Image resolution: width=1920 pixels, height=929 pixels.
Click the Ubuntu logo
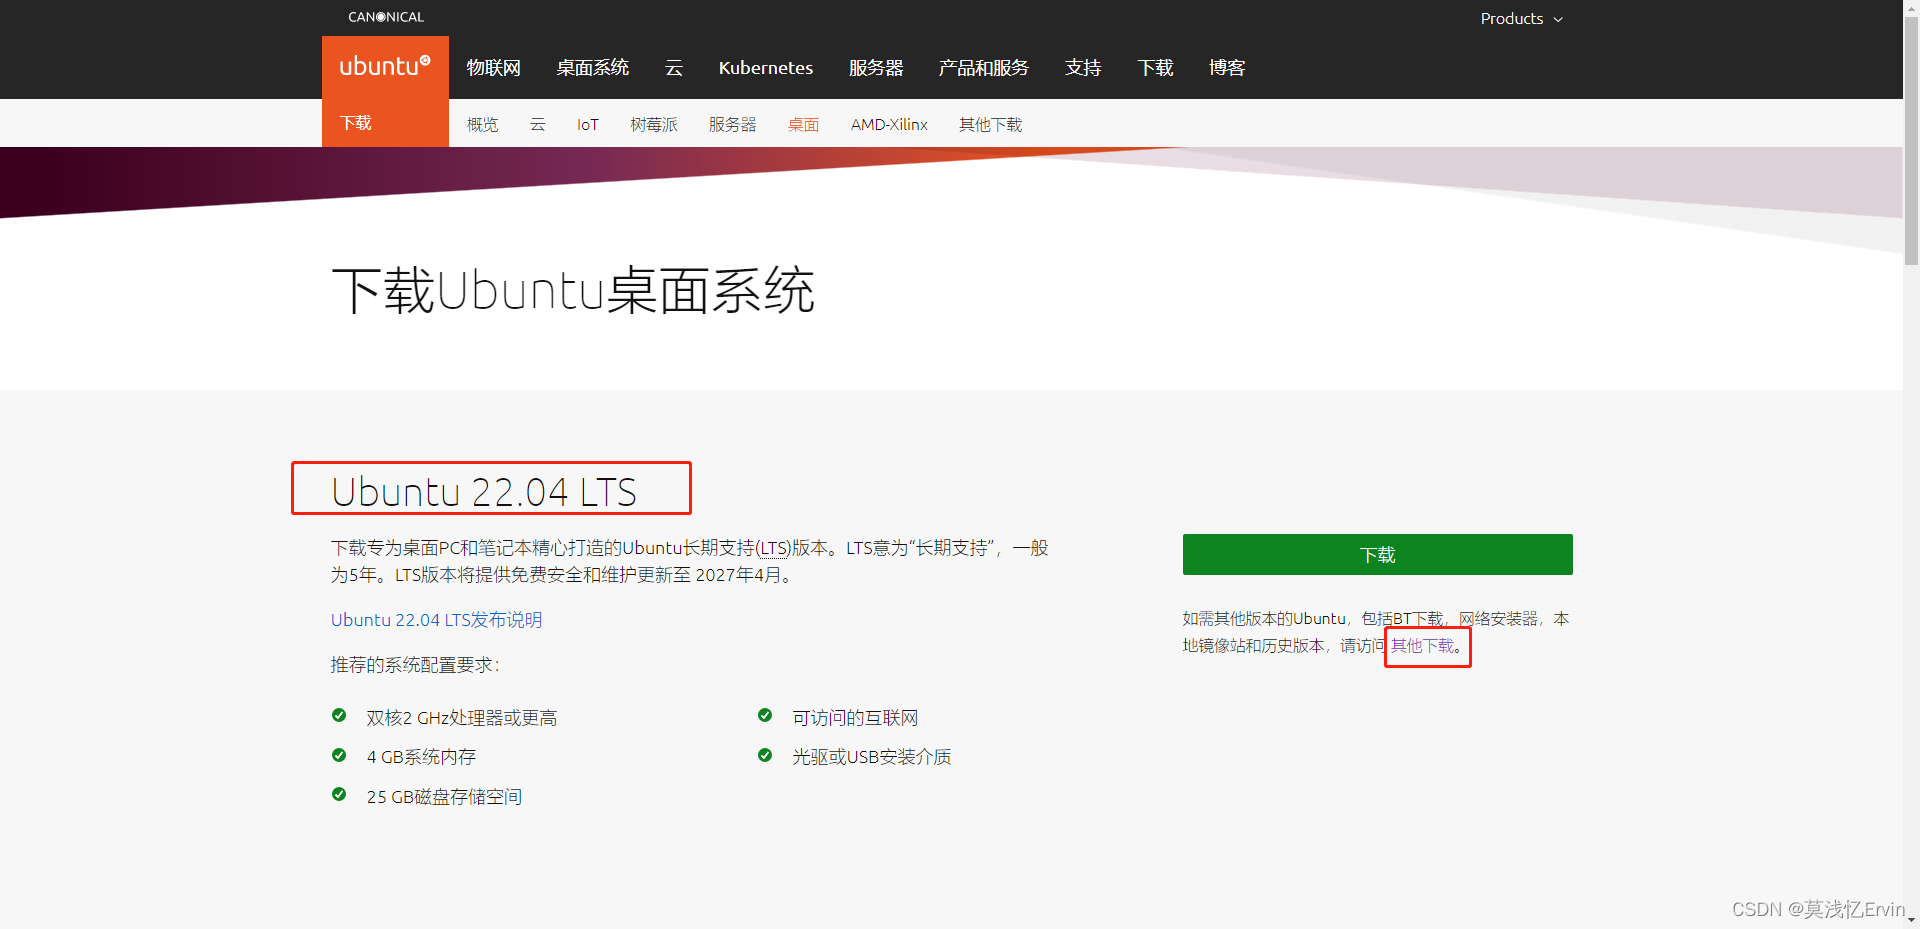coord(384,66)
